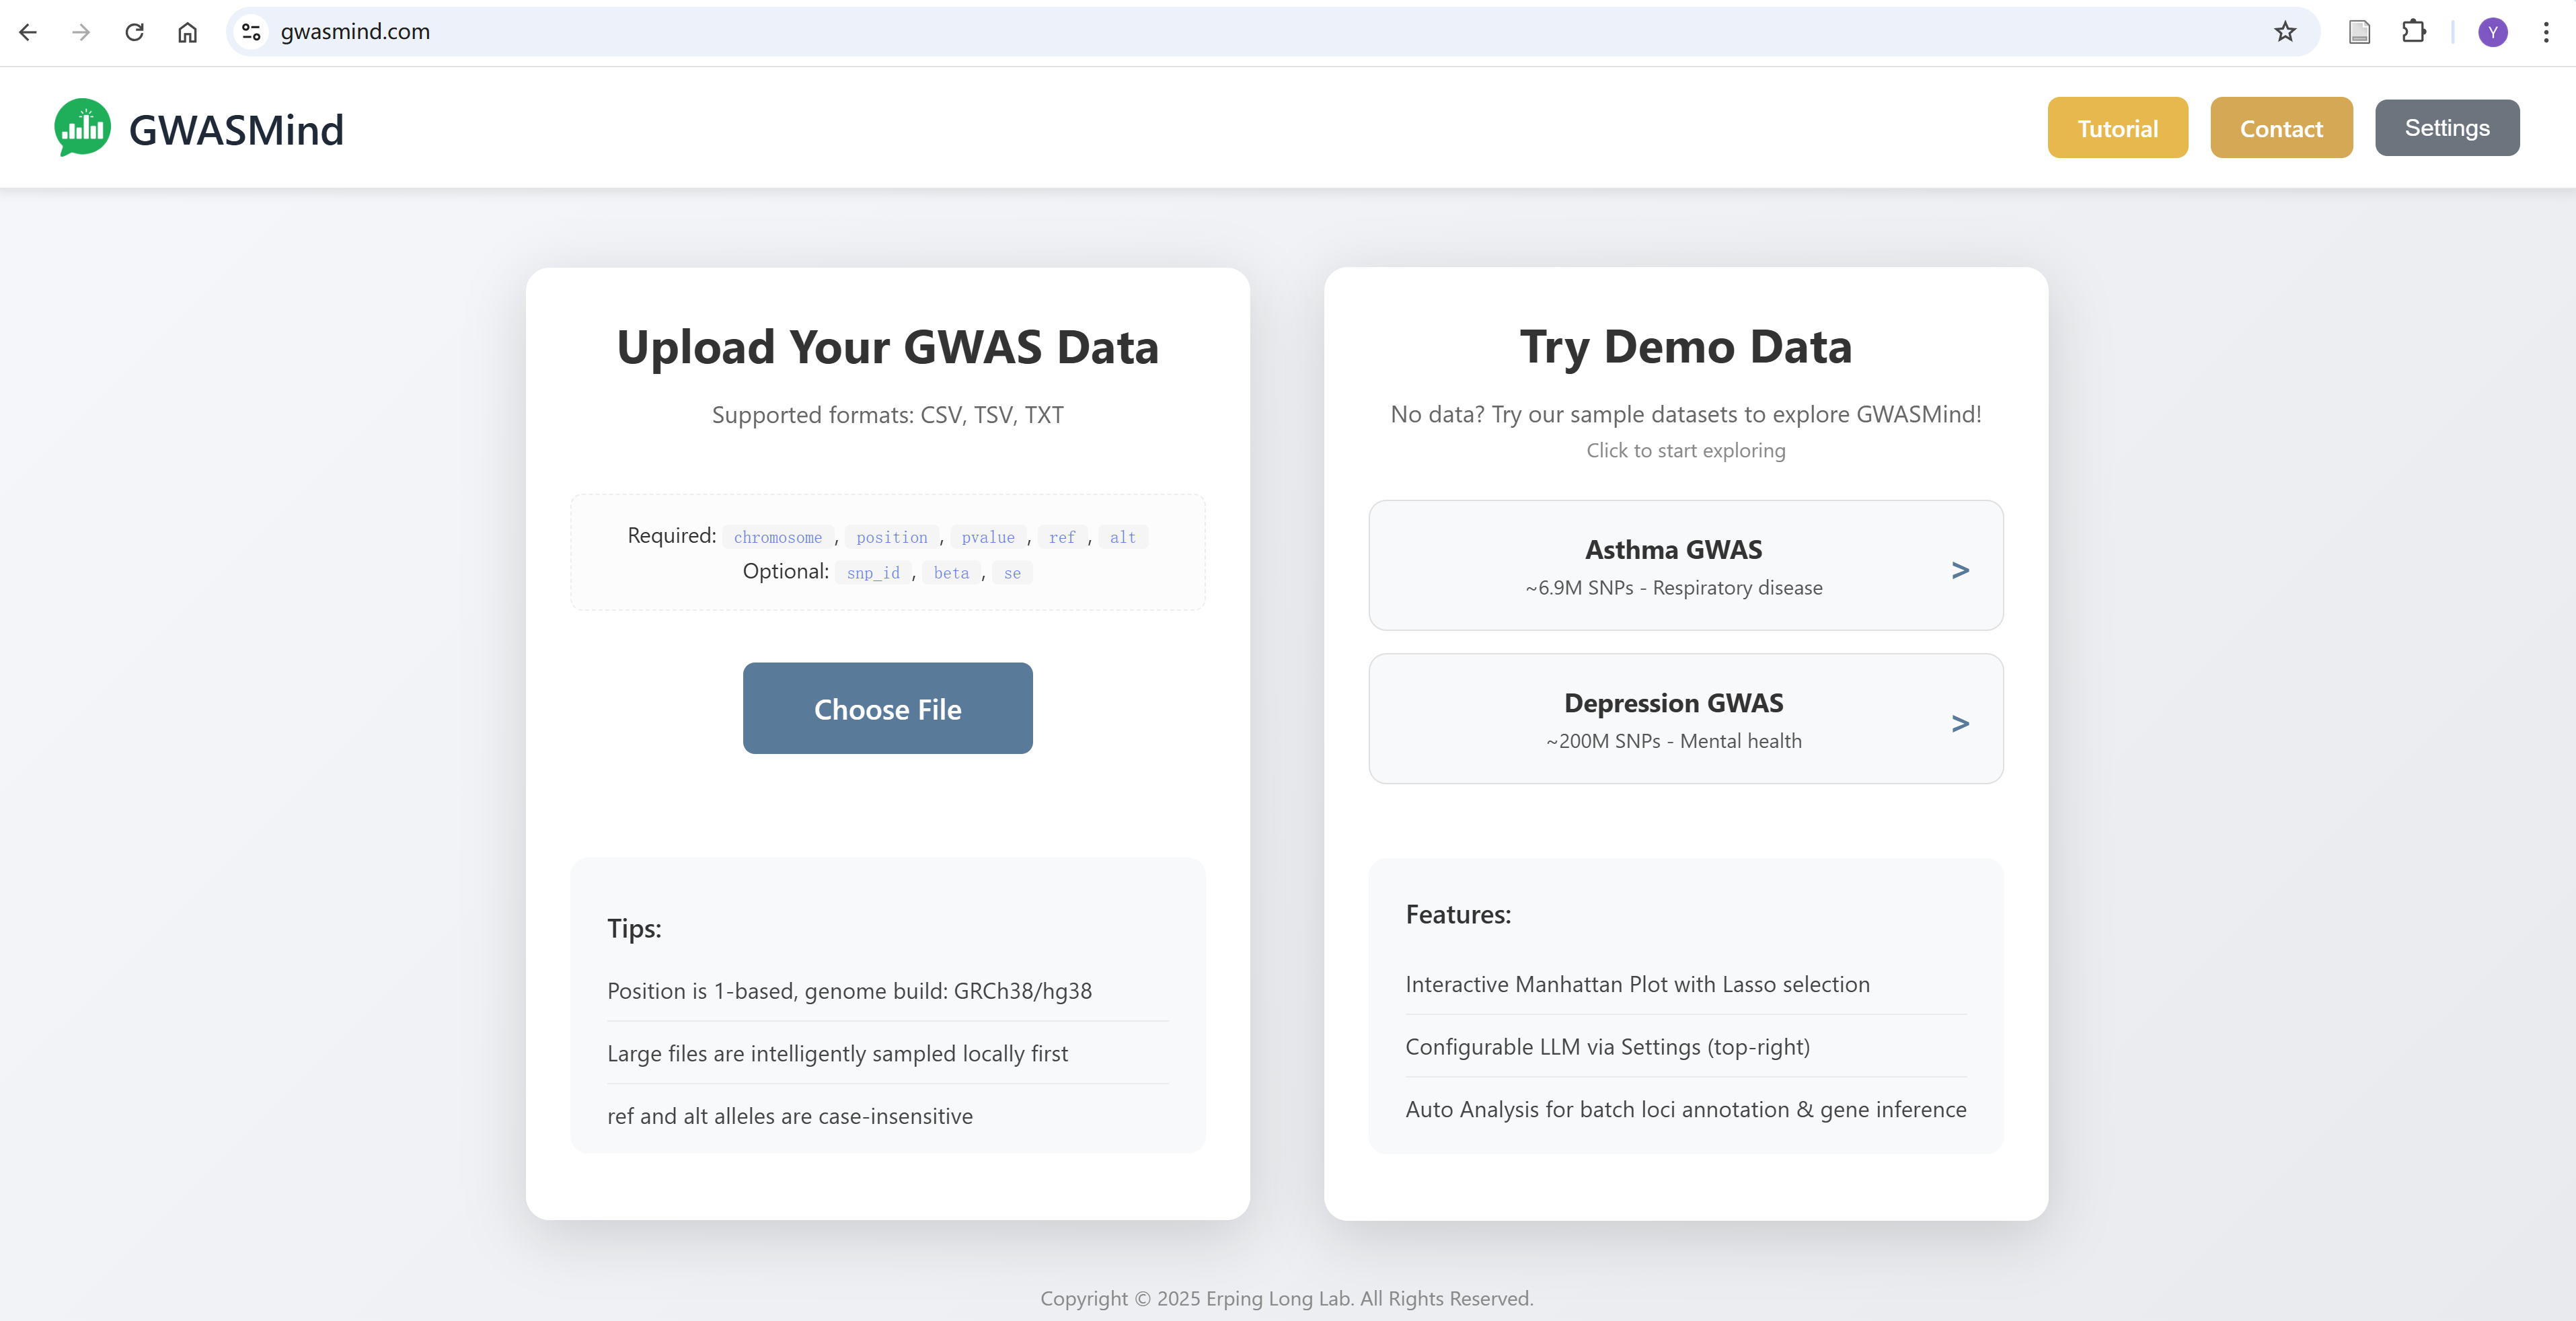The height and width of the screenshot is (1321, 2576).
Task: Select the beta optional field tag
Action: click(x=951, y=572)
